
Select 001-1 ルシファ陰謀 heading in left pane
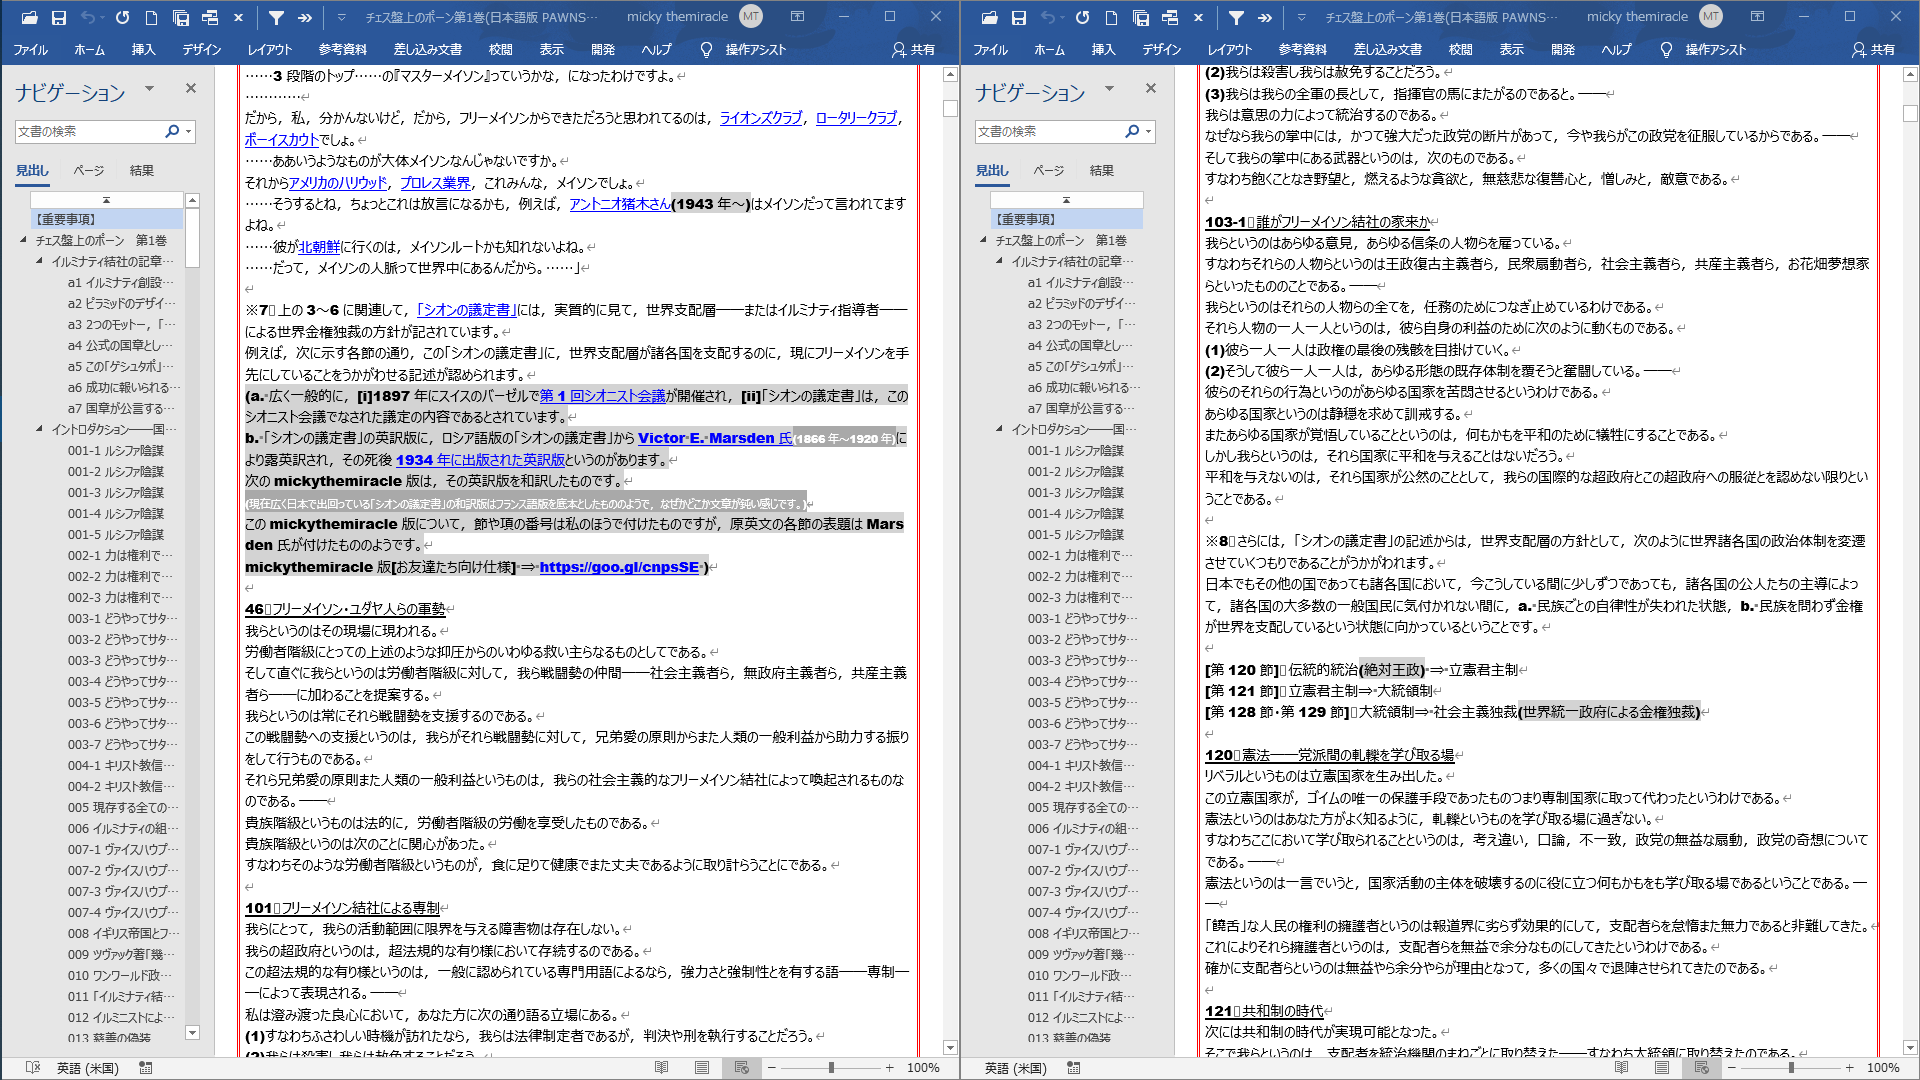tap(116, 450)
